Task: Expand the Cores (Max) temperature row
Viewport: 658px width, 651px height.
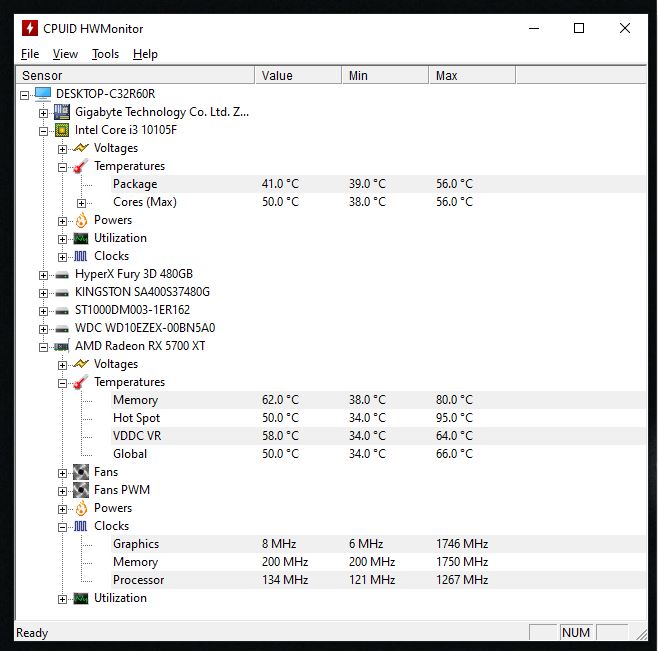Action: click(81, 204)
